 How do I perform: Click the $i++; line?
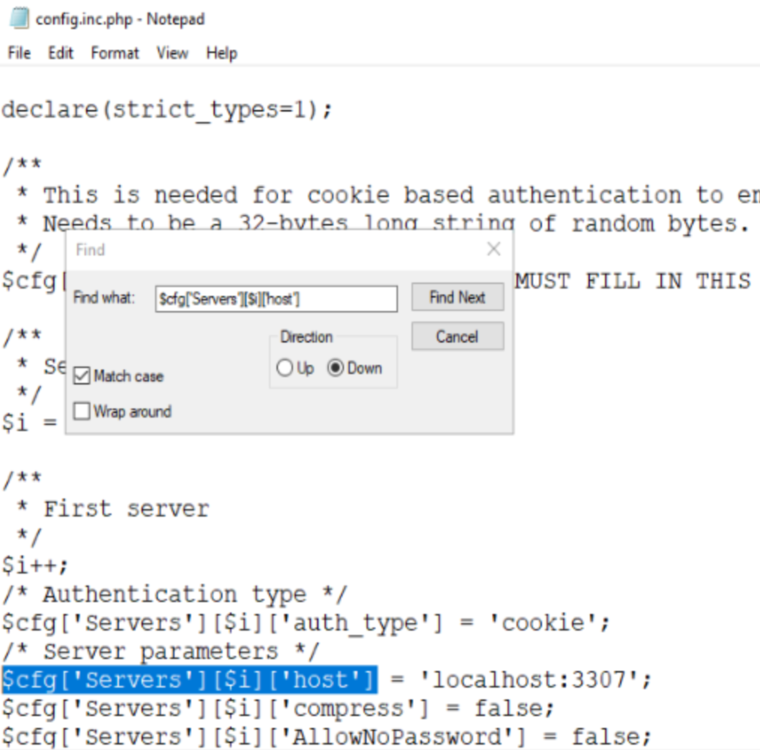coord(35,565)
